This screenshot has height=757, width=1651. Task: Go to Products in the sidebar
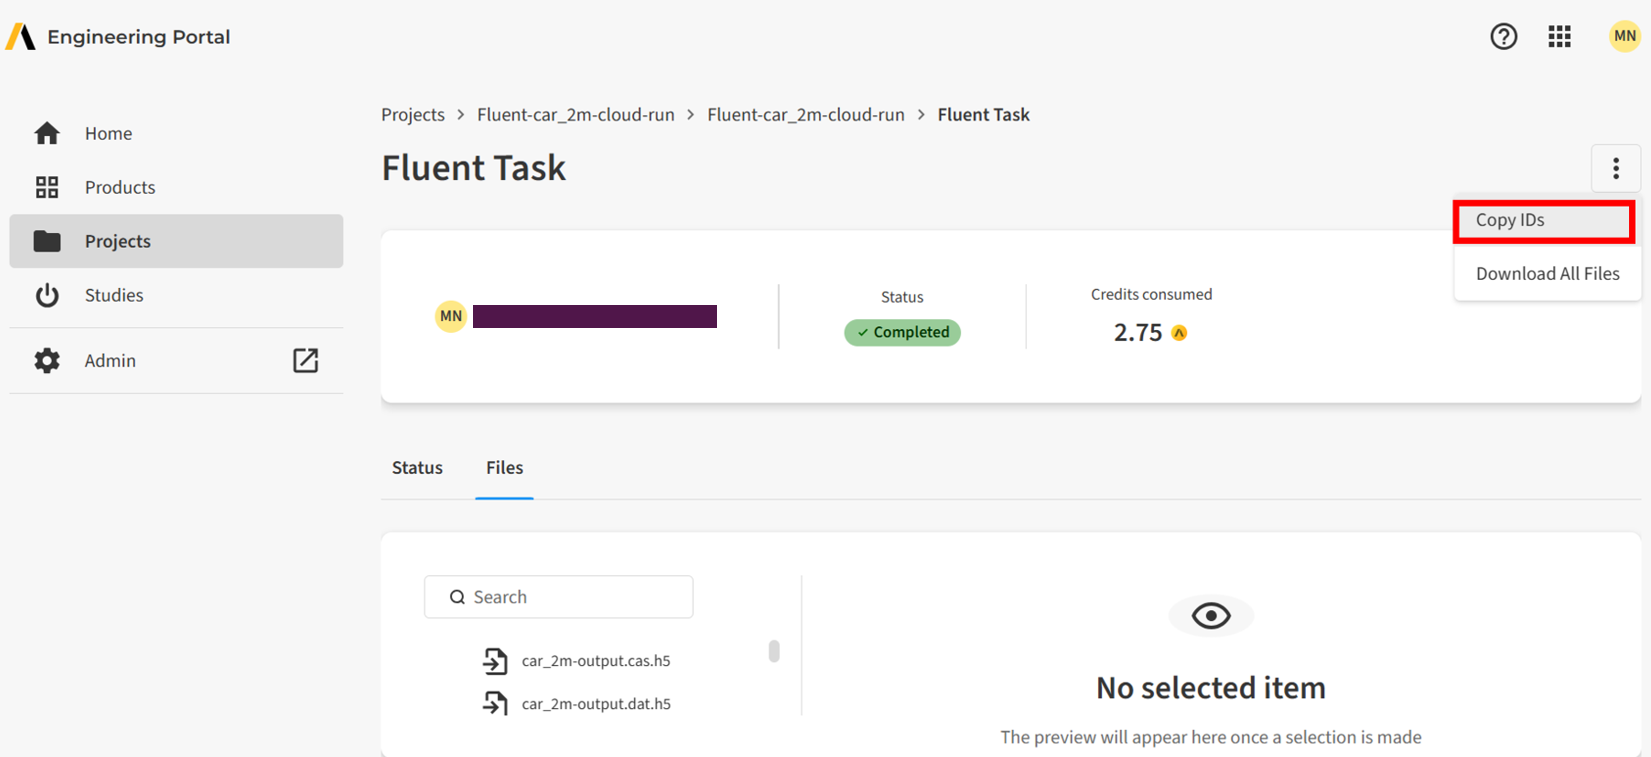point(176,187)
